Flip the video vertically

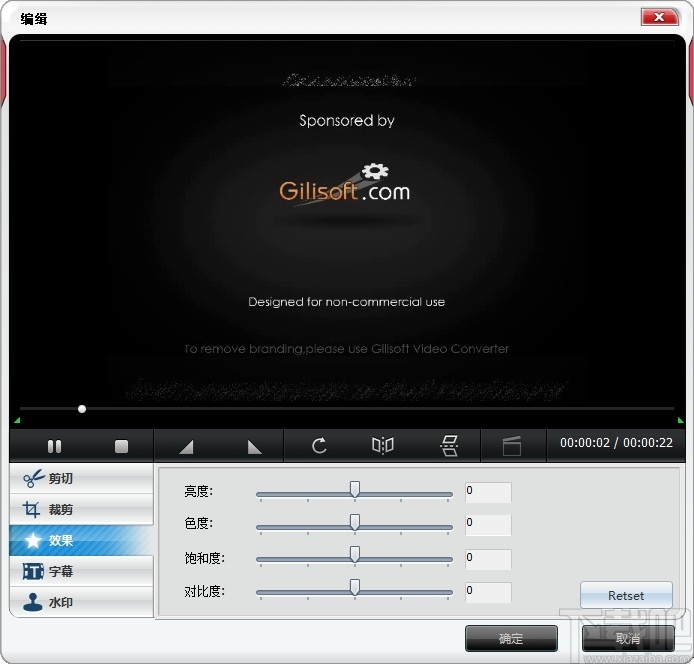(449, 445)
